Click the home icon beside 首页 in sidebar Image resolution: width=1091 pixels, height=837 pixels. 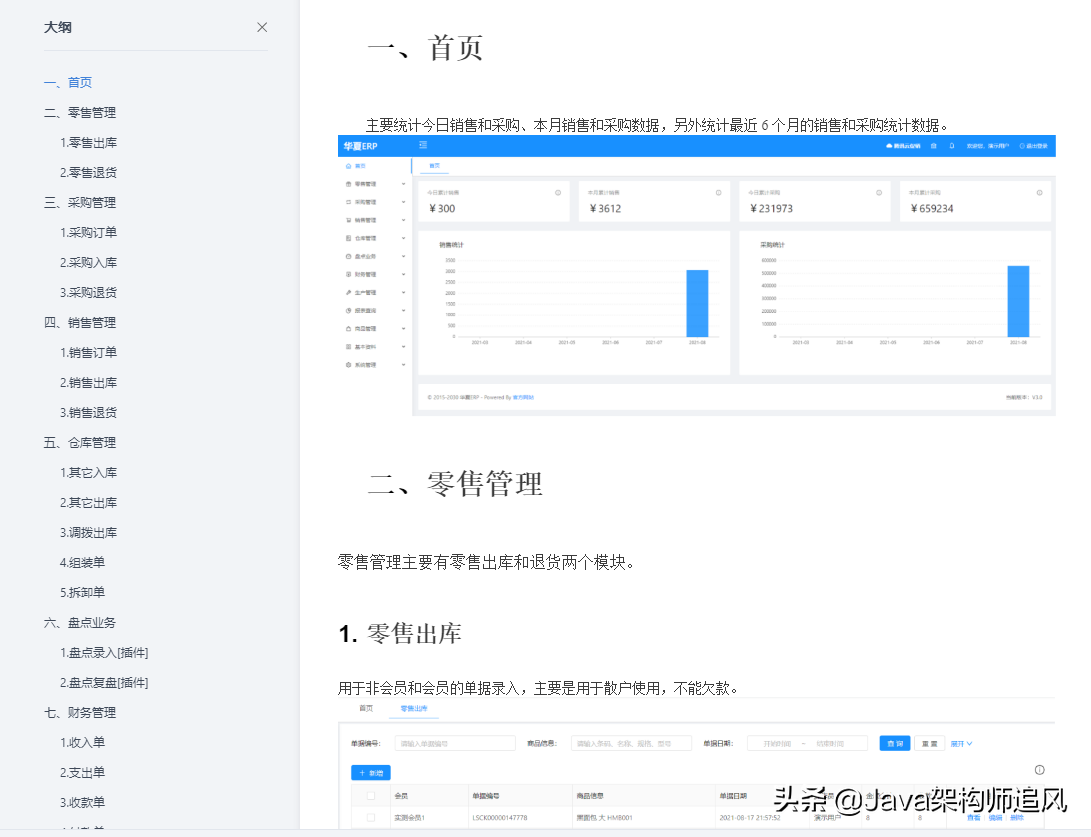click(x=348, y=167)
